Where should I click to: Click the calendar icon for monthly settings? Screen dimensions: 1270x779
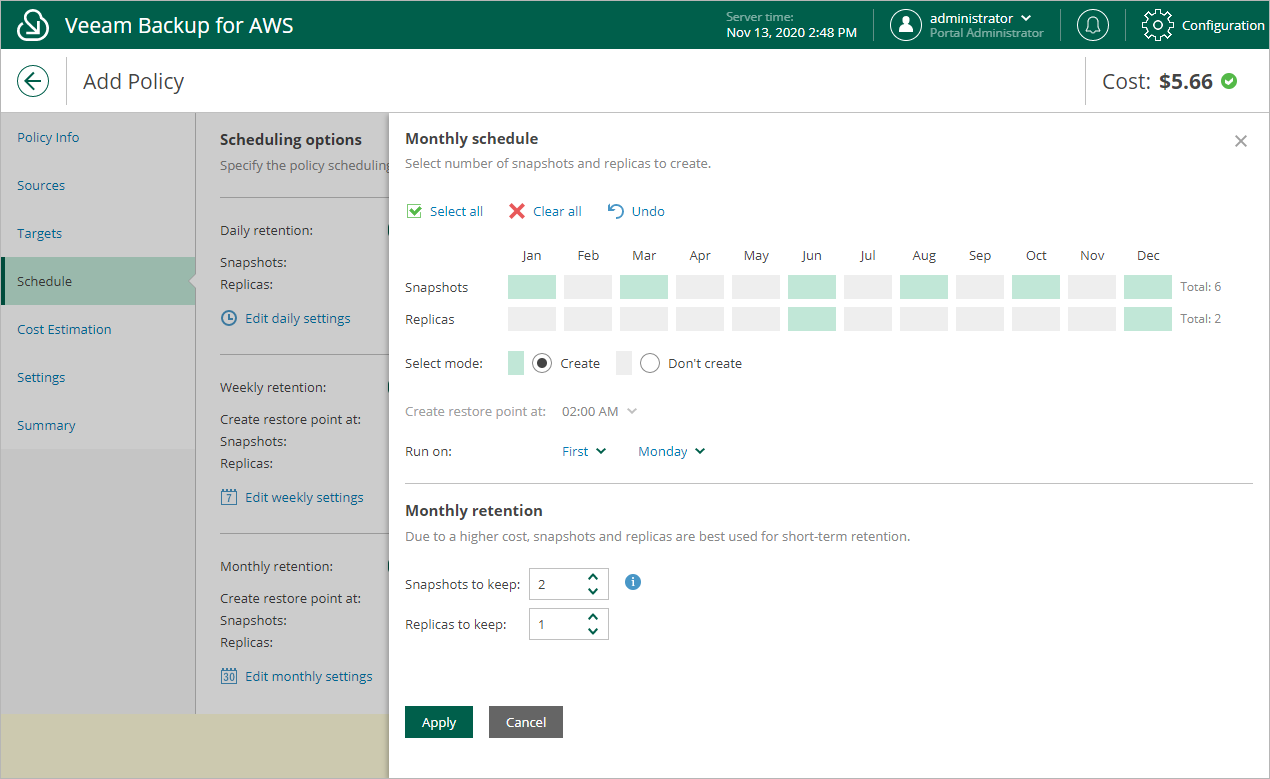click(x=229, y=676)
